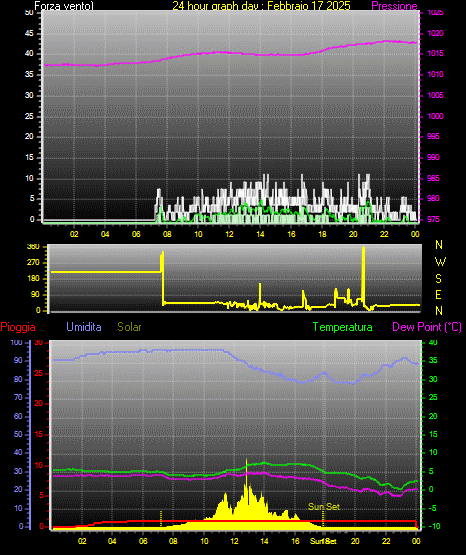Click the Pioggia legend label
The image size is (466, 555).
point(18,327)
